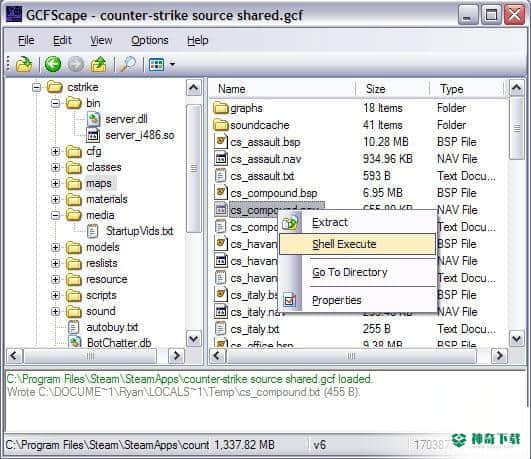Click the file list vertical scrollbar thumb

click(x=516, y=128)
